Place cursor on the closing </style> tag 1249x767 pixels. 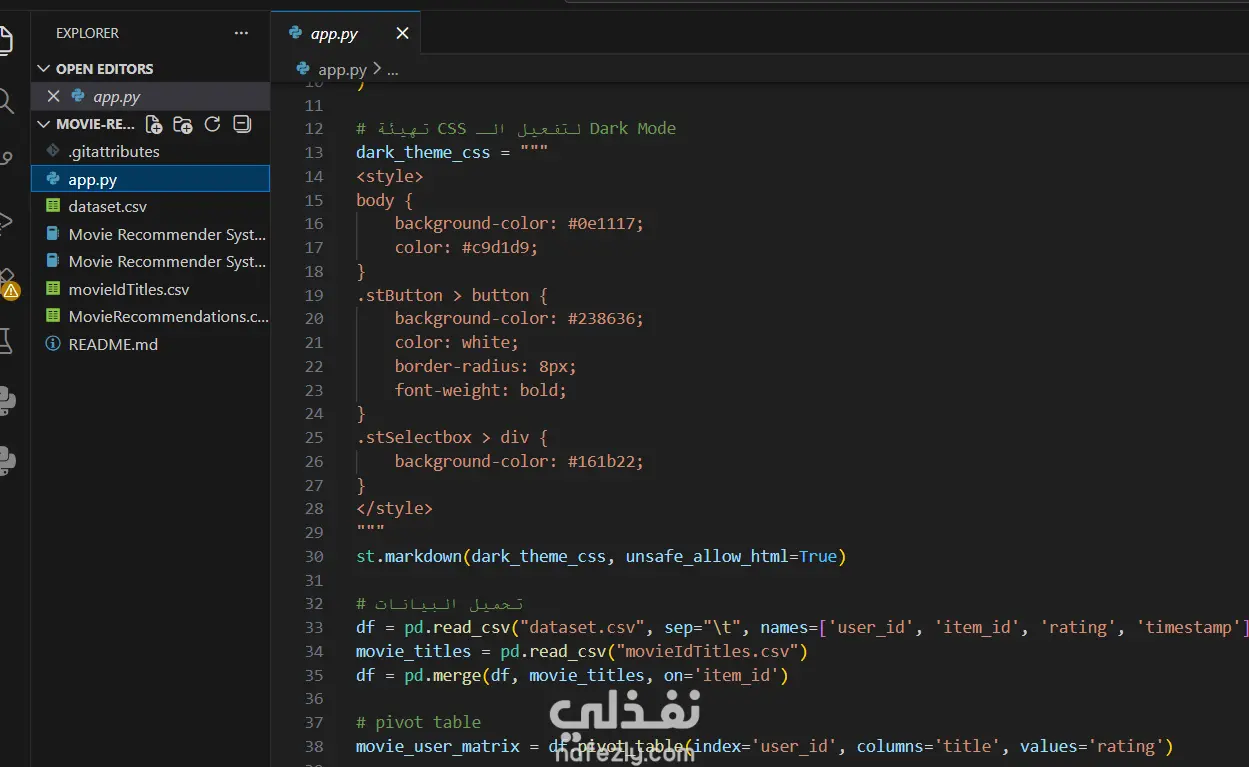pos(394,508)
